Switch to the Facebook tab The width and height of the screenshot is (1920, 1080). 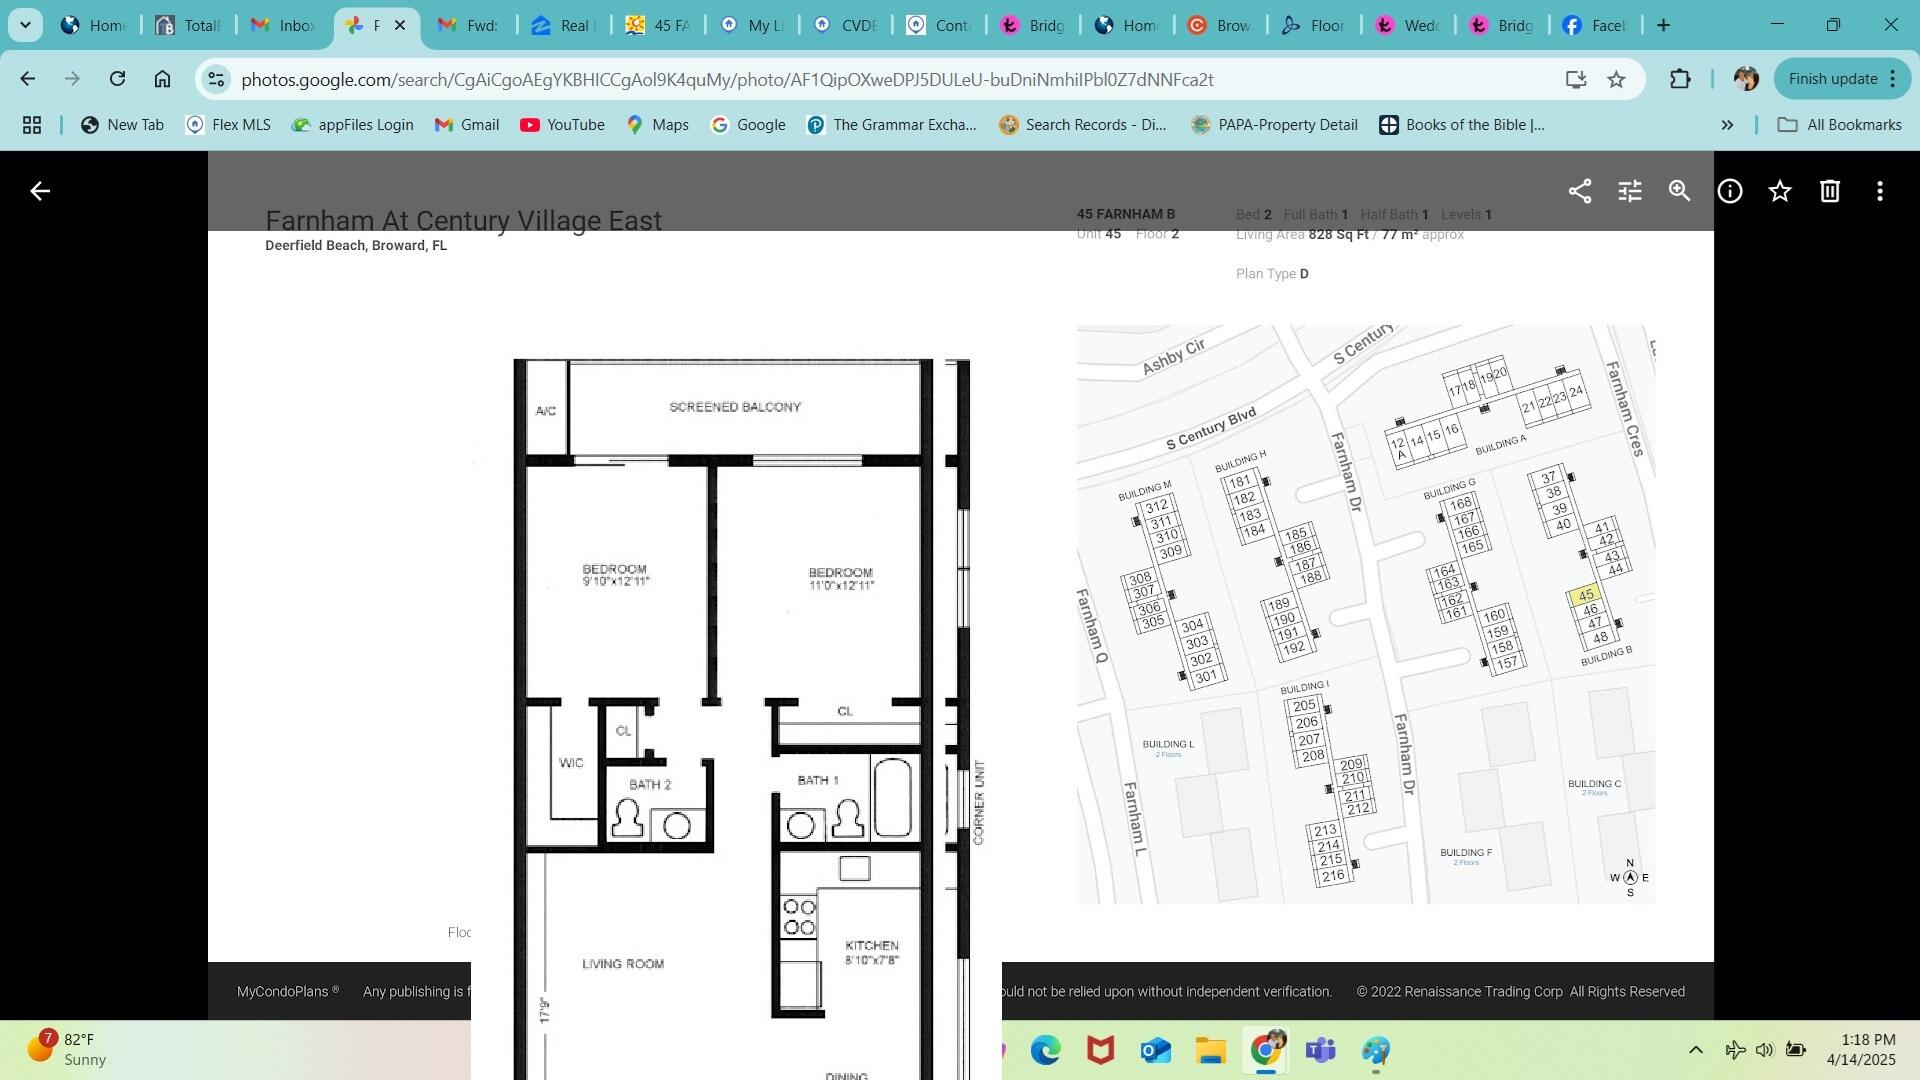pyautogui.click(x=1595, y=25)
